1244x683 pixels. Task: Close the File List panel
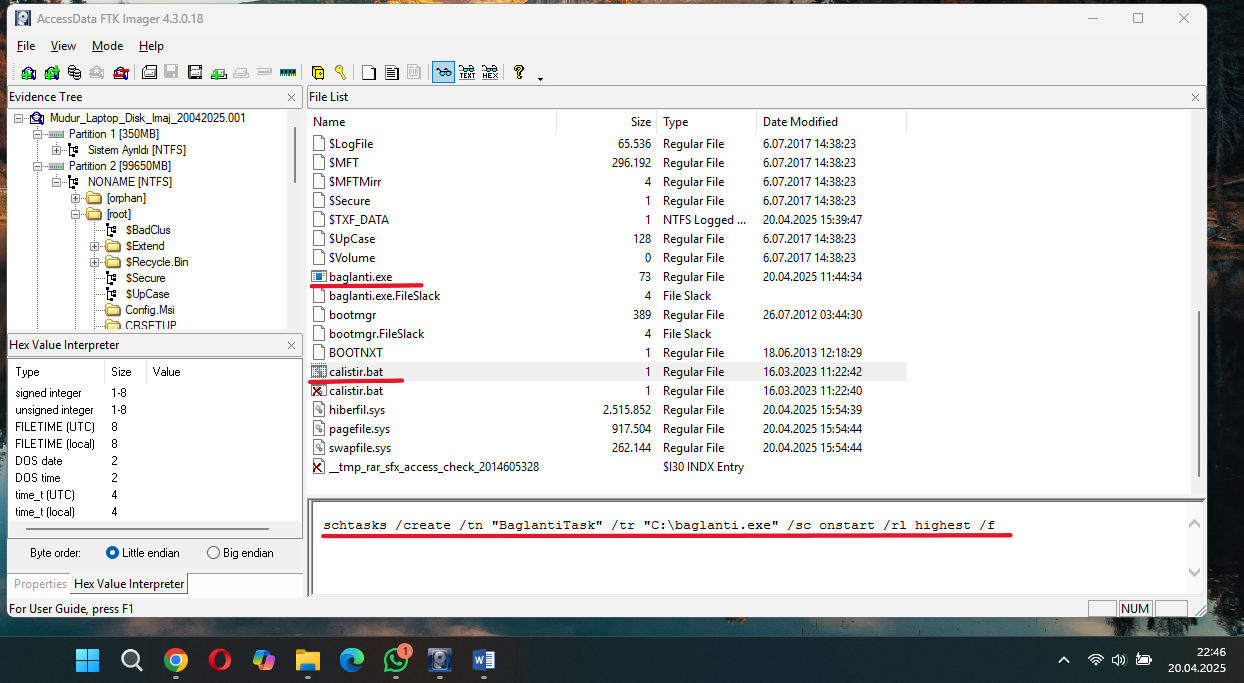coord(1195,97)
